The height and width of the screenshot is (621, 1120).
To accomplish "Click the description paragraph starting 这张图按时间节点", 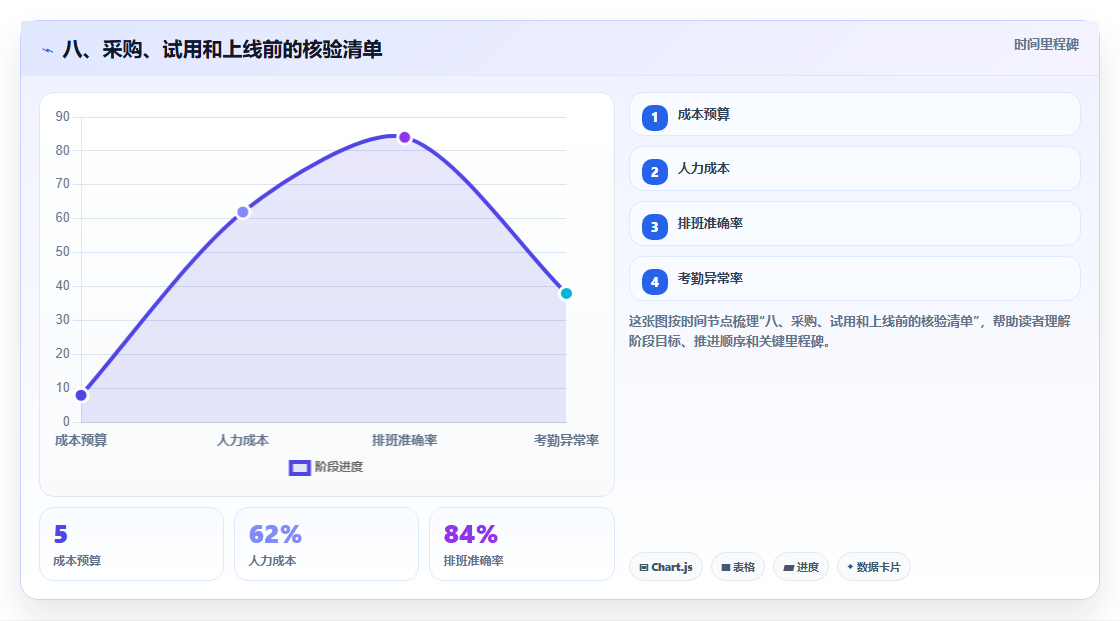I will click(849, 332).
